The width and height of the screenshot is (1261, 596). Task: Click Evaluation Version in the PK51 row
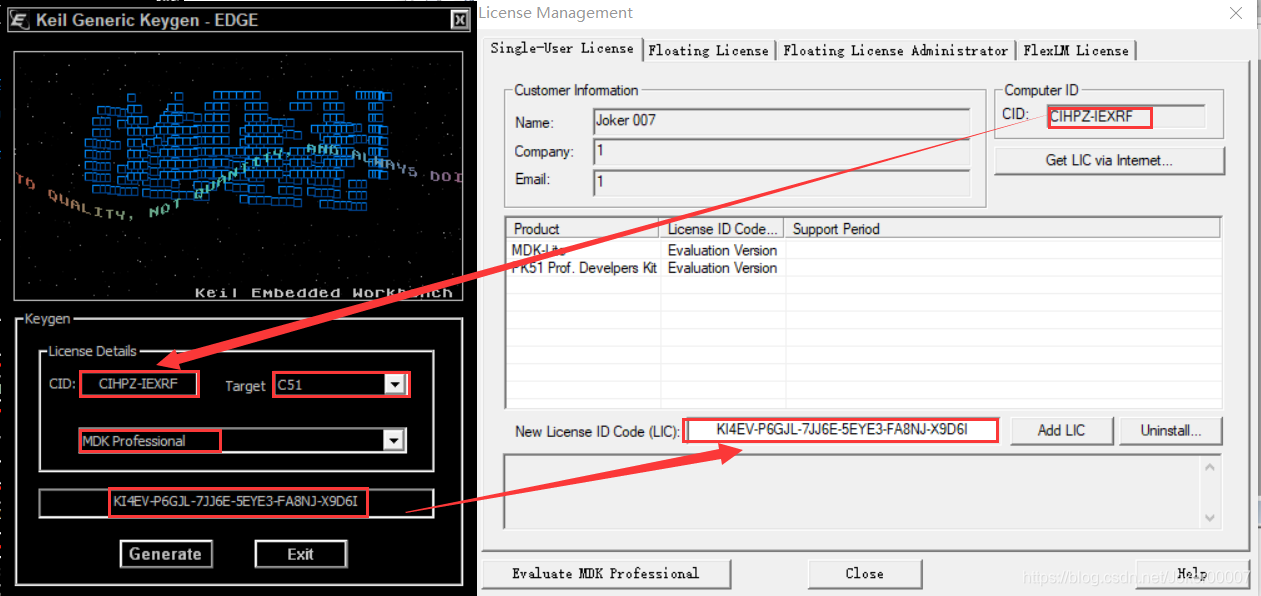(722, 268)
